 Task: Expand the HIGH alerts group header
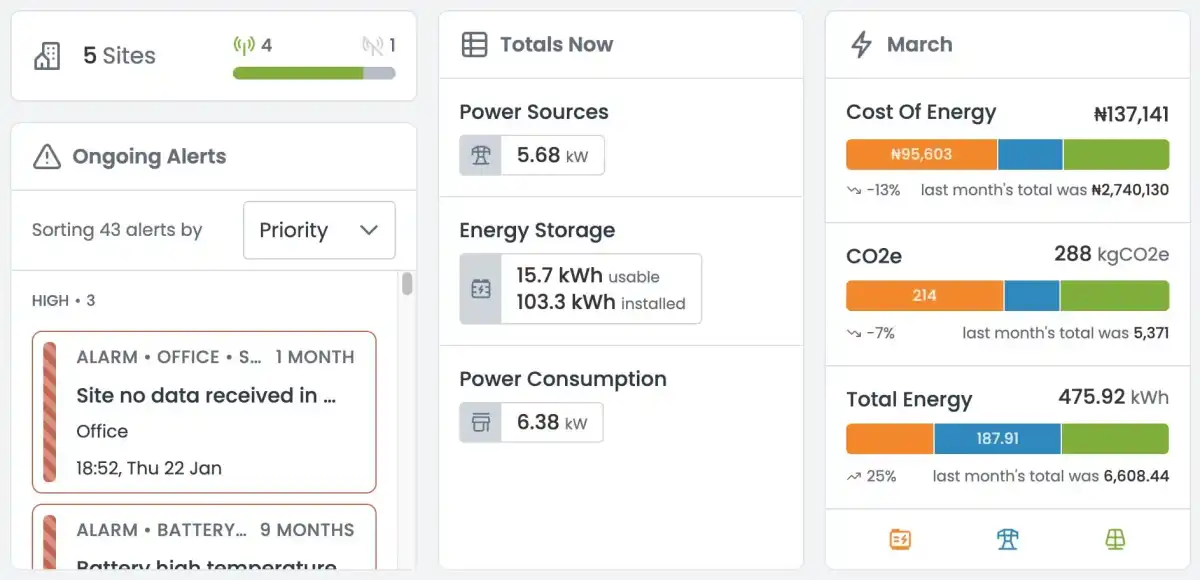(x=64, y=300)
